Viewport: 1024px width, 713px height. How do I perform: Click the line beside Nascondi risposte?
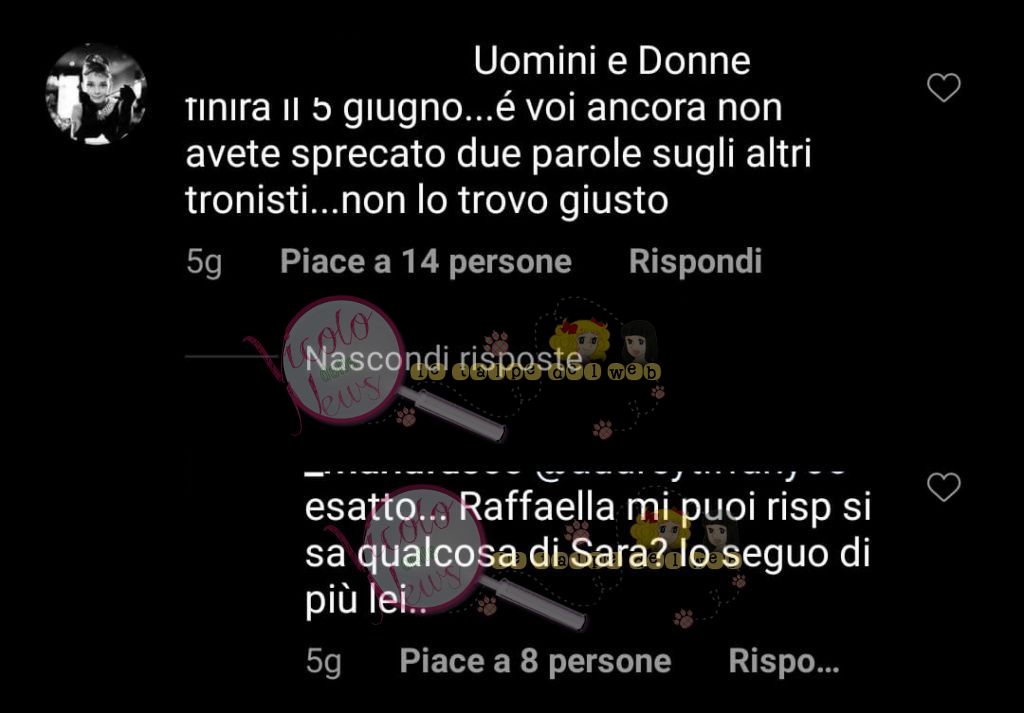232,356
